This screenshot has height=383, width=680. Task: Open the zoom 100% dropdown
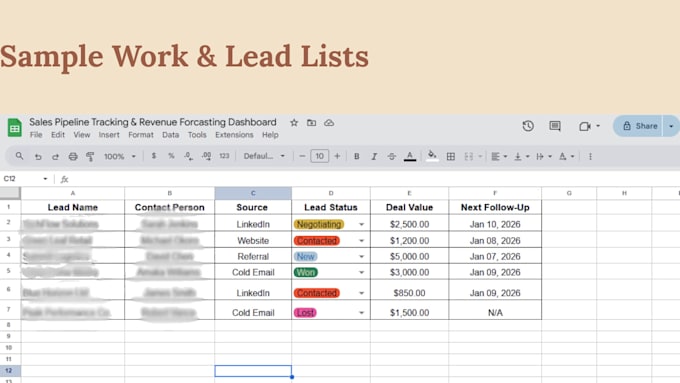pyautogui.click(x=120, y=157)
